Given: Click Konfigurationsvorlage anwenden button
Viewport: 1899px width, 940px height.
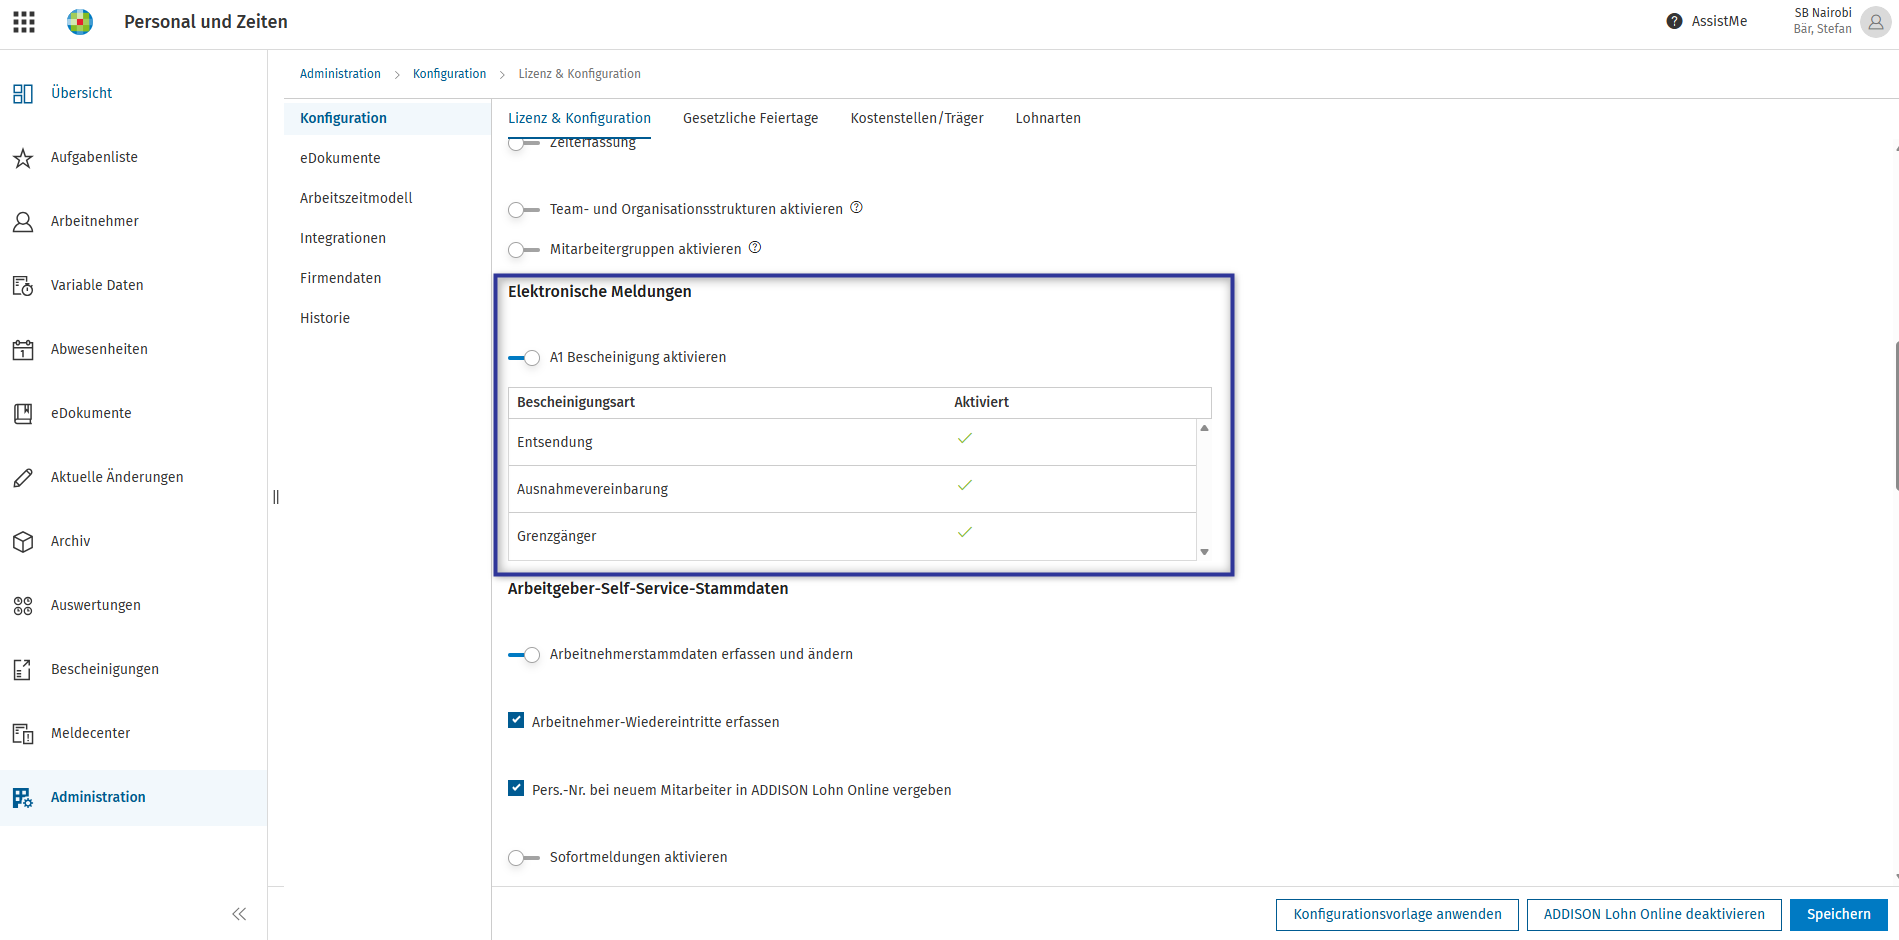Looking at the screenshot, I should 1397,915.
